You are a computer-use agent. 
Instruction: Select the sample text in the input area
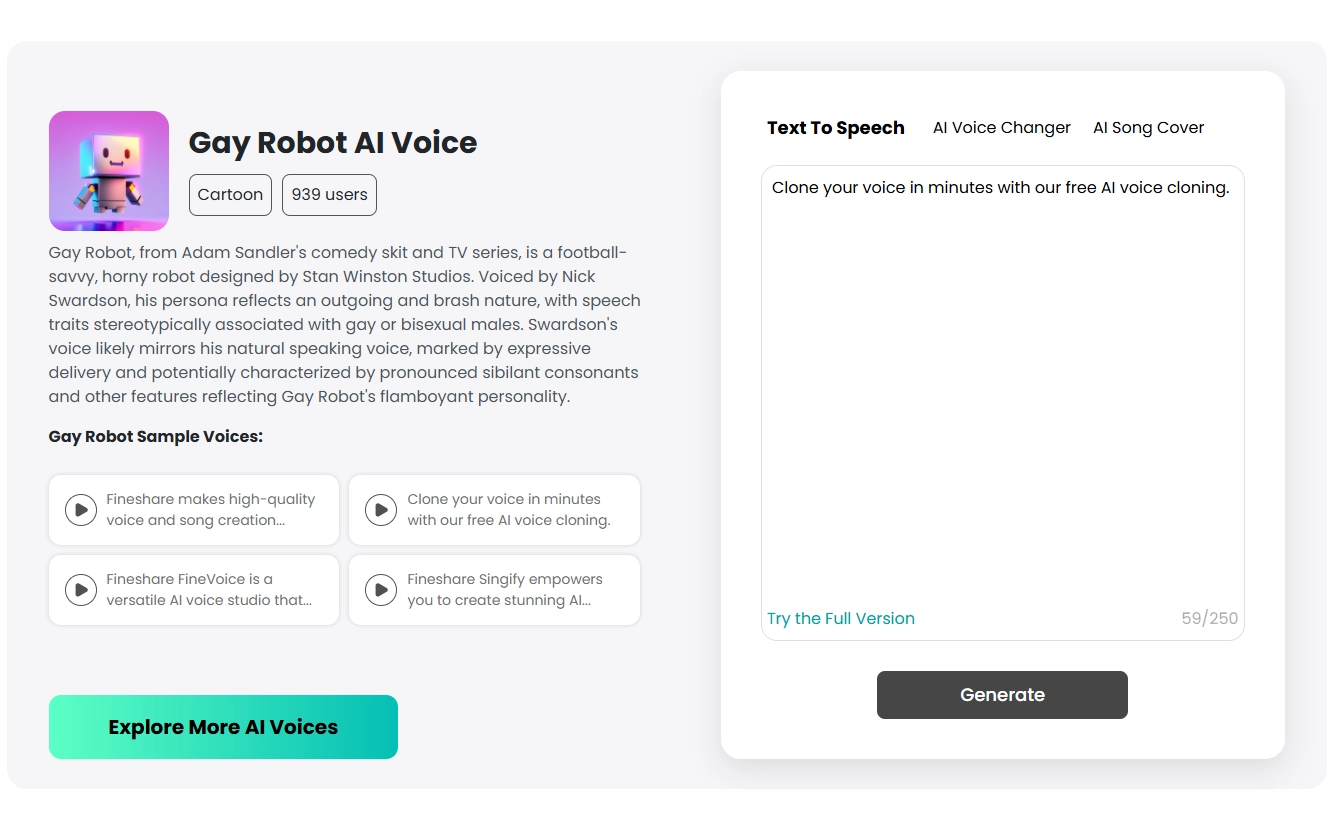click(1000, 187)
